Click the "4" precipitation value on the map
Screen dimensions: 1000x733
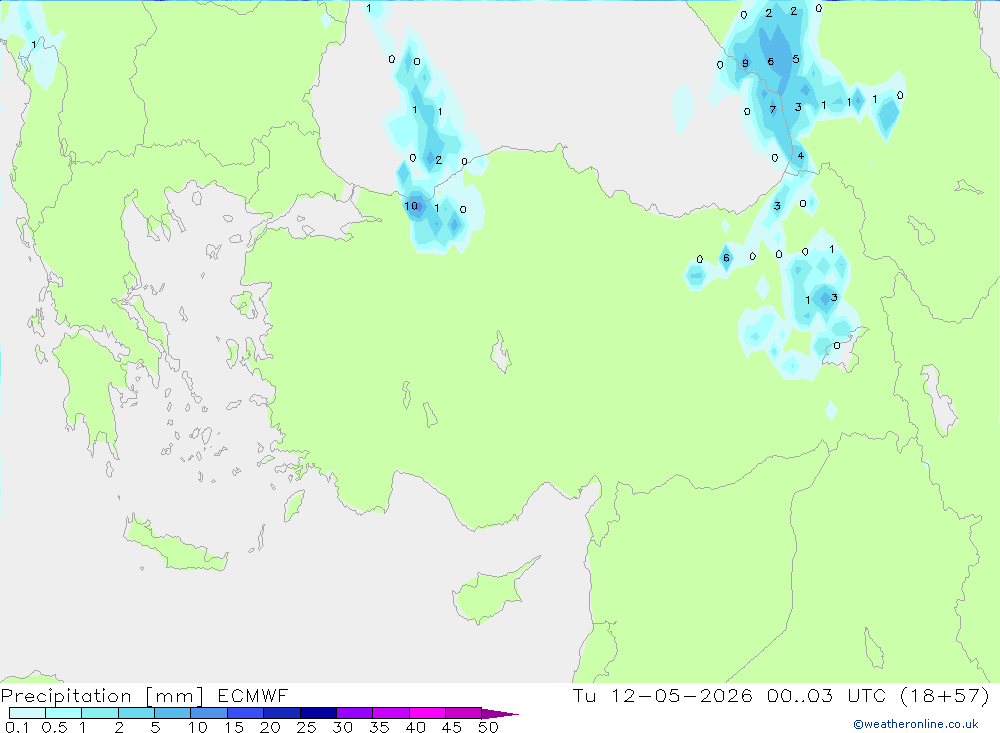[x=800, y=156]
